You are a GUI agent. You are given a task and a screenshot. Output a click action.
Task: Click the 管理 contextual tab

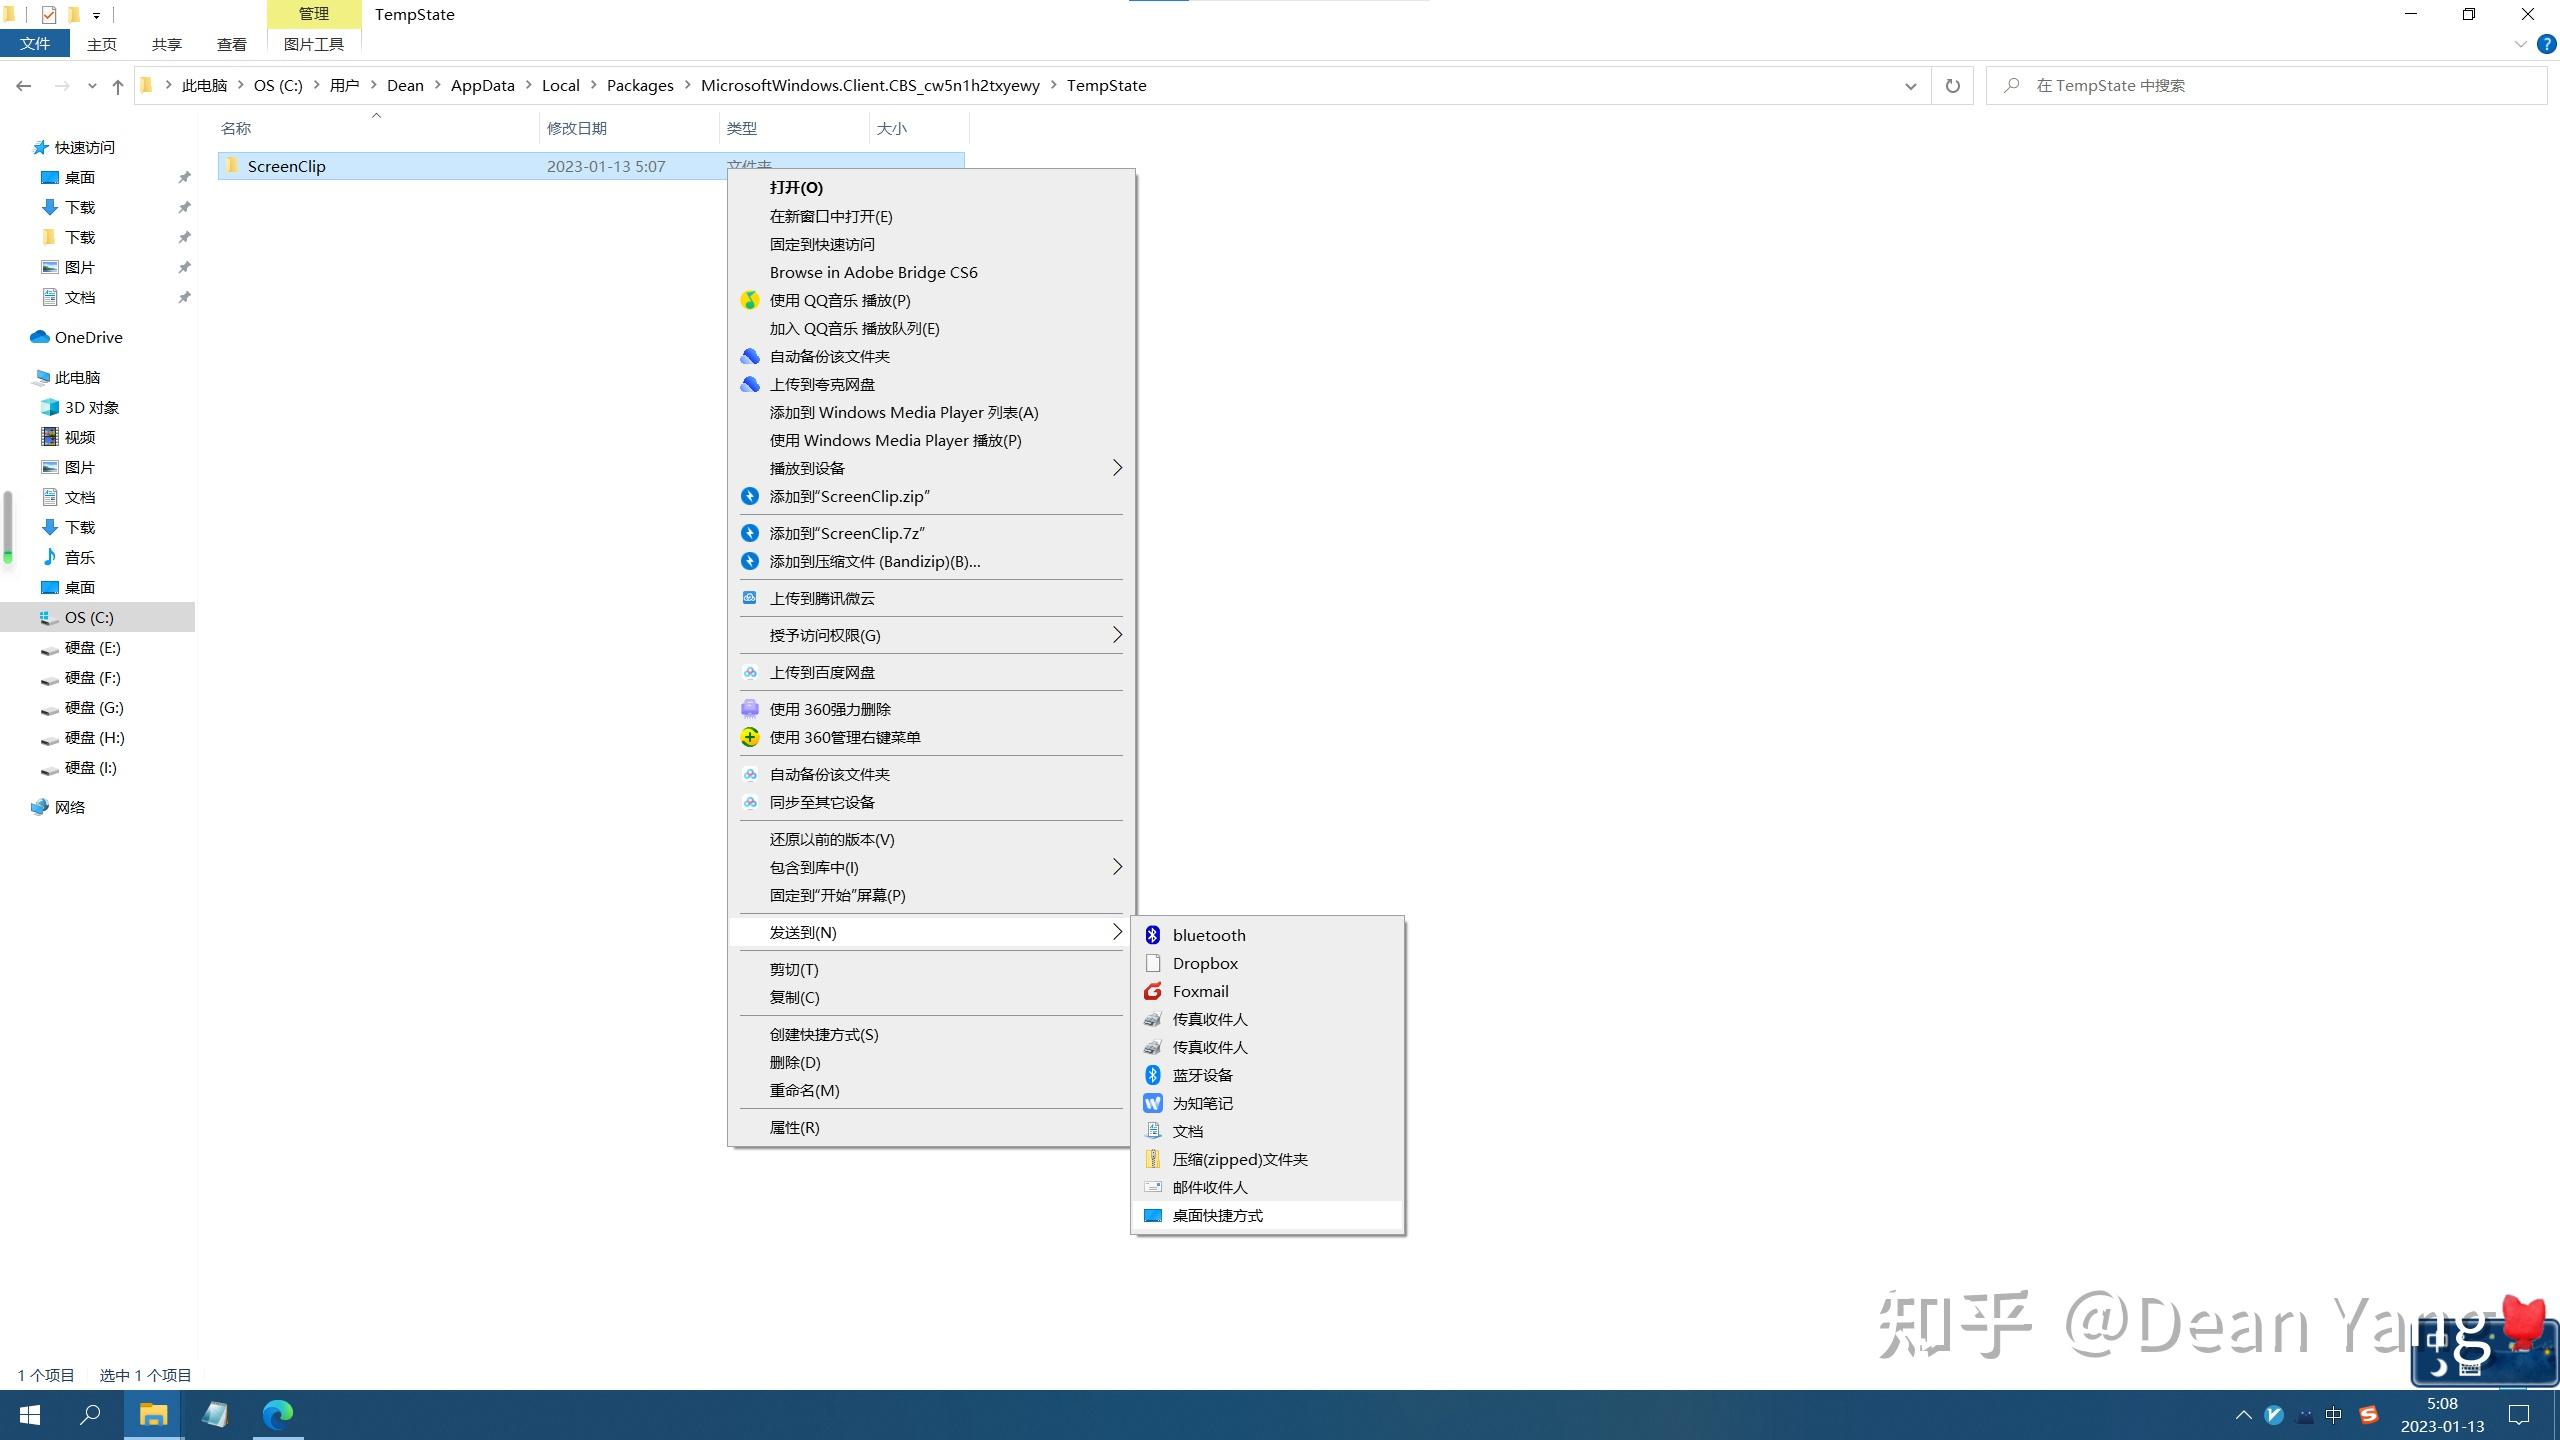click(x=314, y=14)
